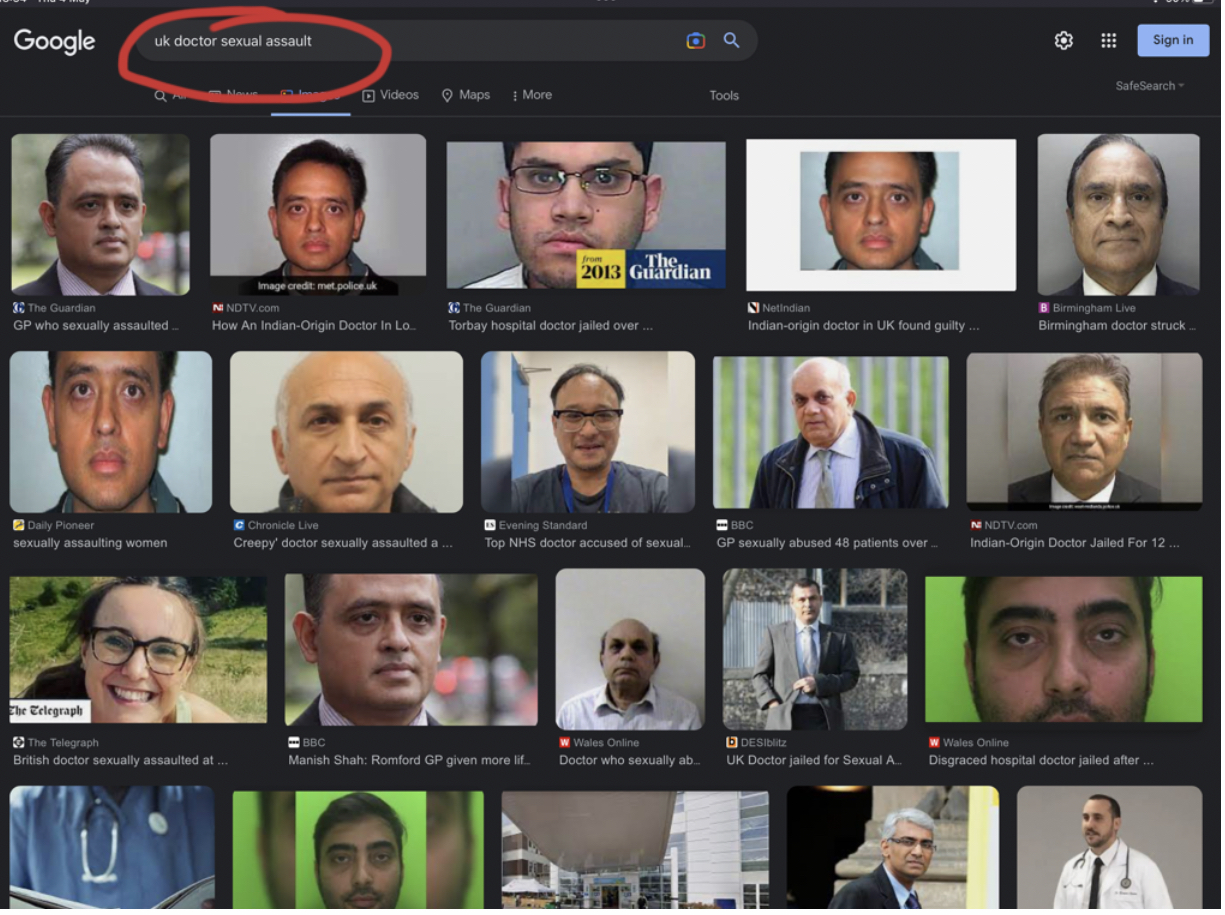1225x915 pixels.
Task: Click NDTV.com favicon above 'Indian-Origin Doctor Jailed For 12'
Action: pos(976,525)
